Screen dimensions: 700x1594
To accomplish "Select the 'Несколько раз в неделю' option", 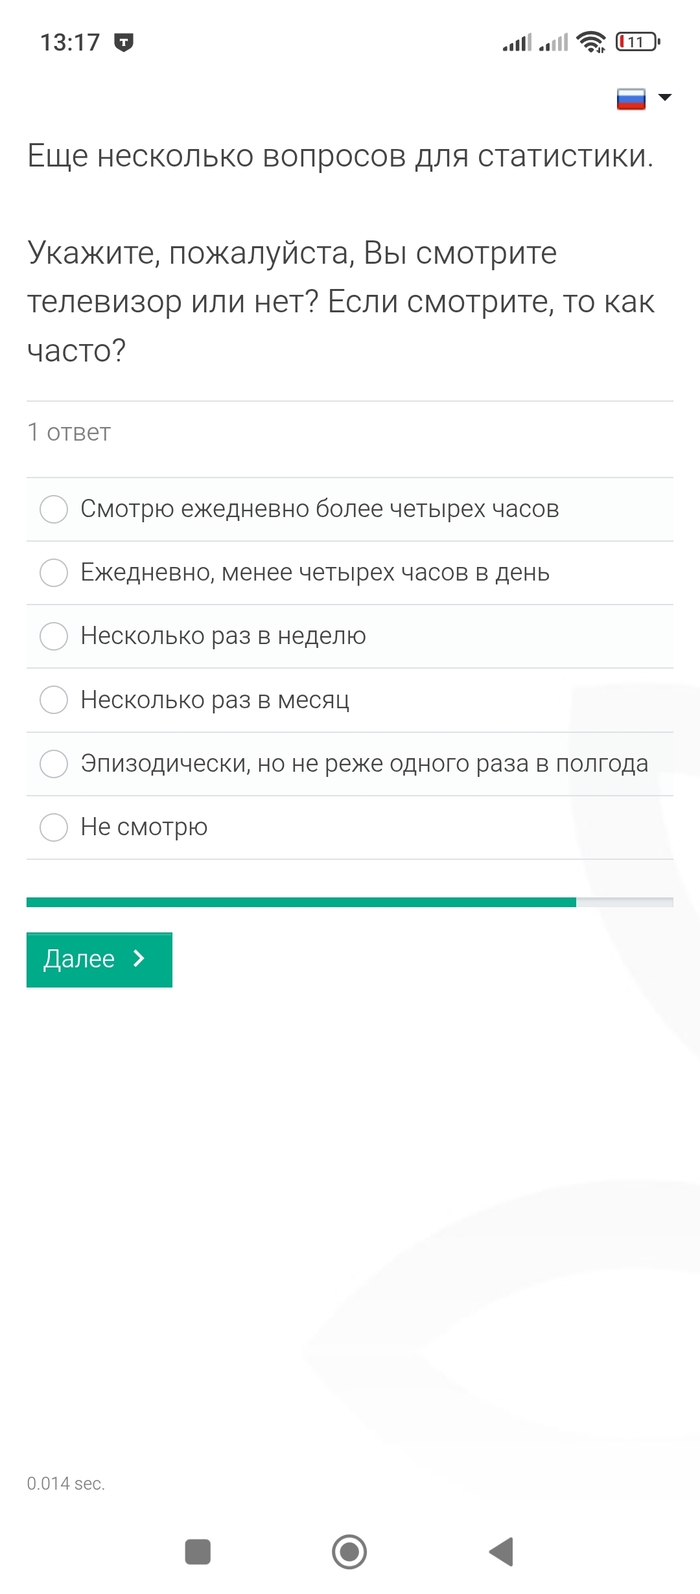I will pos(54,636).
